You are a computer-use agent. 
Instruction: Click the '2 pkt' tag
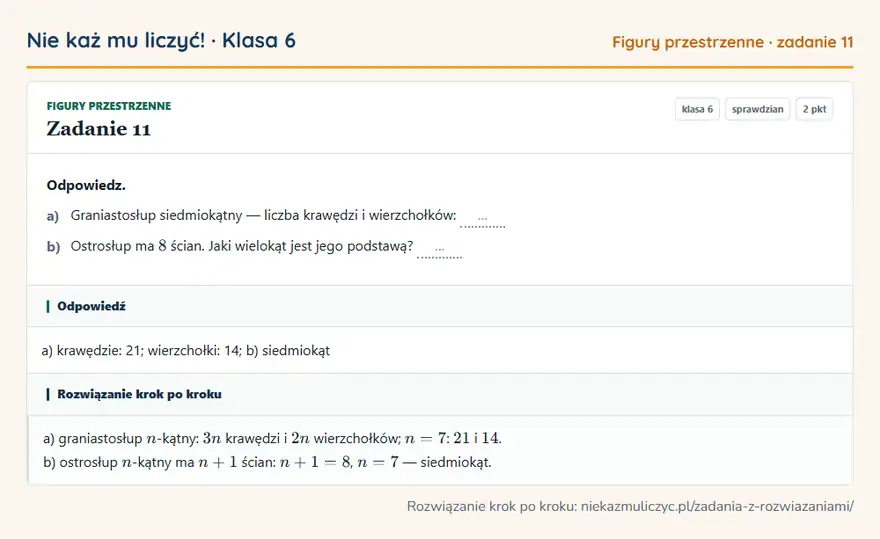coord(814,109)
